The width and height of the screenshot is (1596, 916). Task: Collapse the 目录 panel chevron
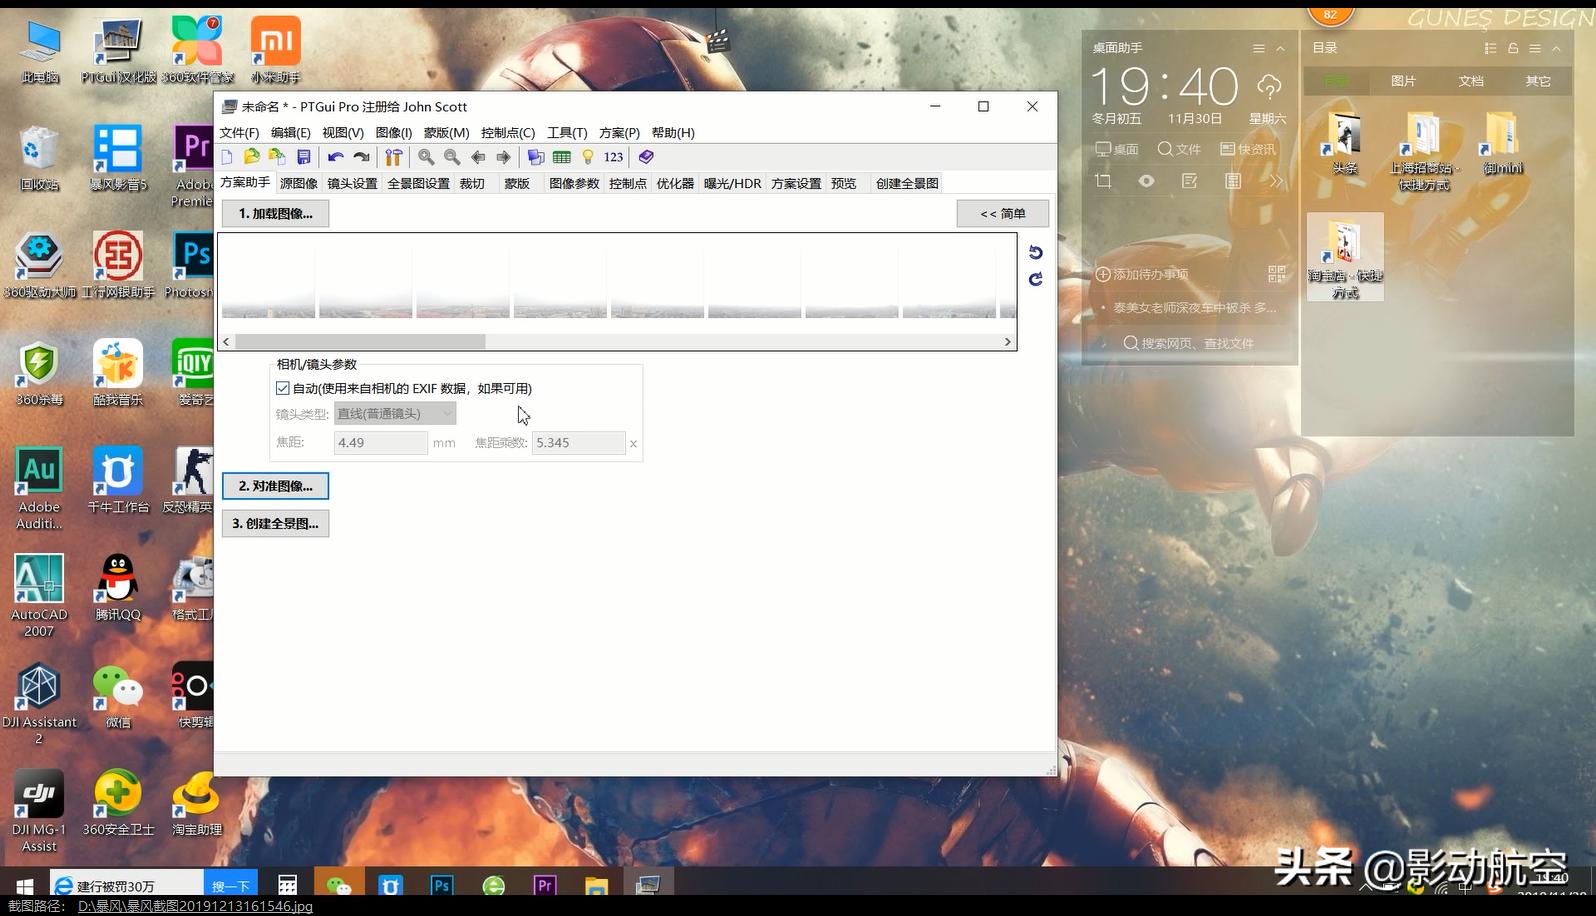tap(1556, 48)
